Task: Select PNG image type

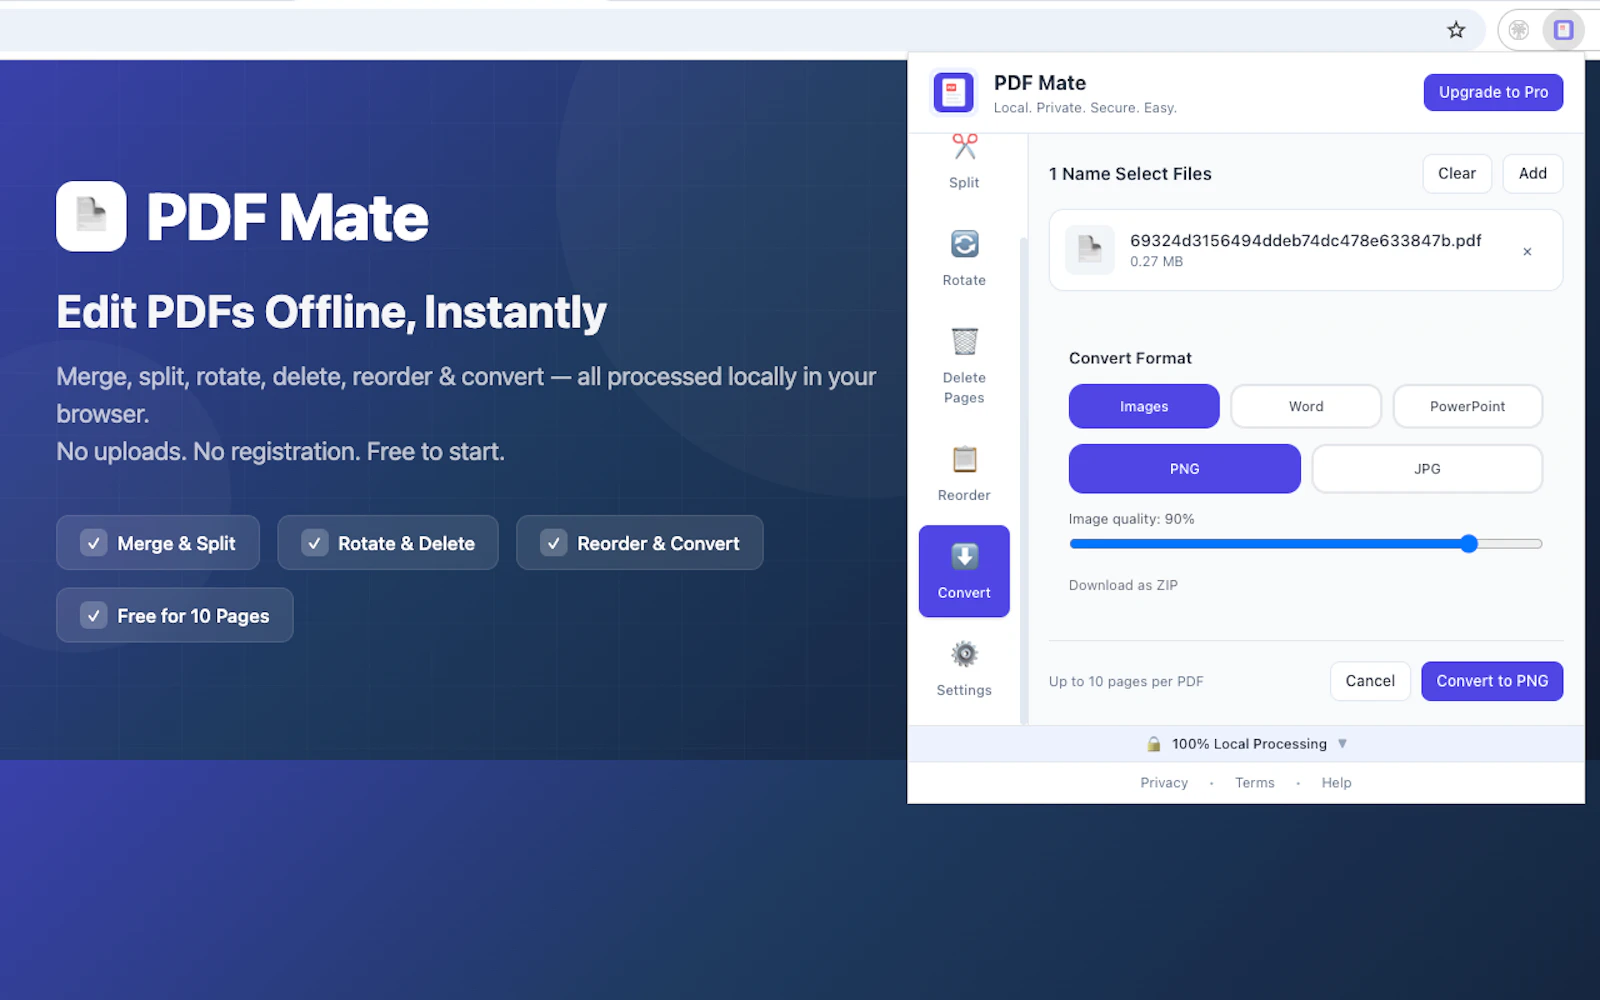Action: pyautogui.click(x=1184, y=469)
